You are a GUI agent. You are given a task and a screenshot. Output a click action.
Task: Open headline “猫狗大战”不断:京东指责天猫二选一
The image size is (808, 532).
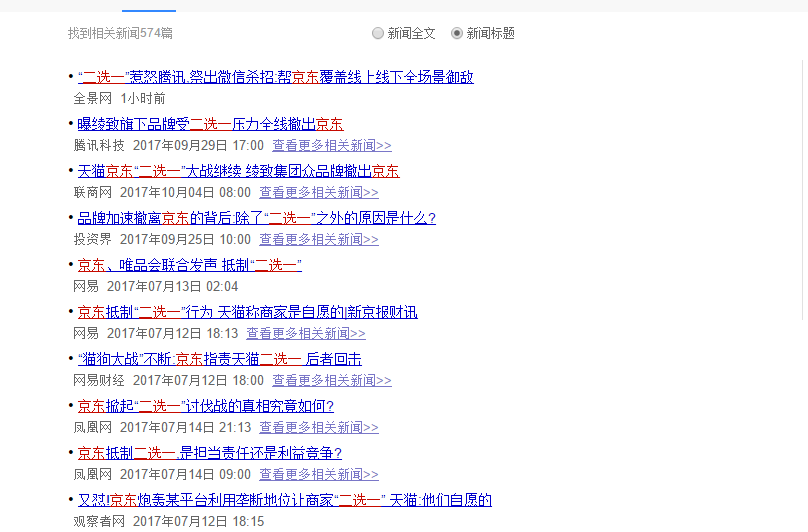[220, 359]
